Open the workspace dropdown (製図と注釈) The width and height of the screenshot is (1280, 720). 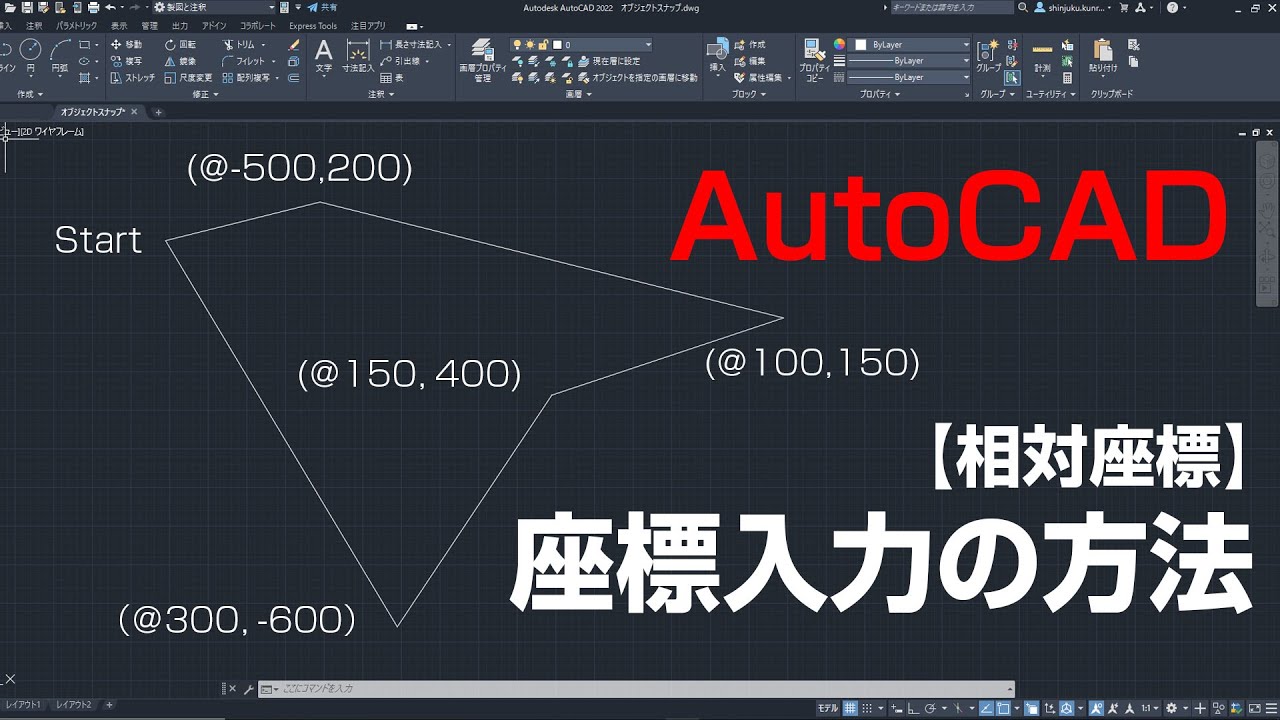(213, 7)
